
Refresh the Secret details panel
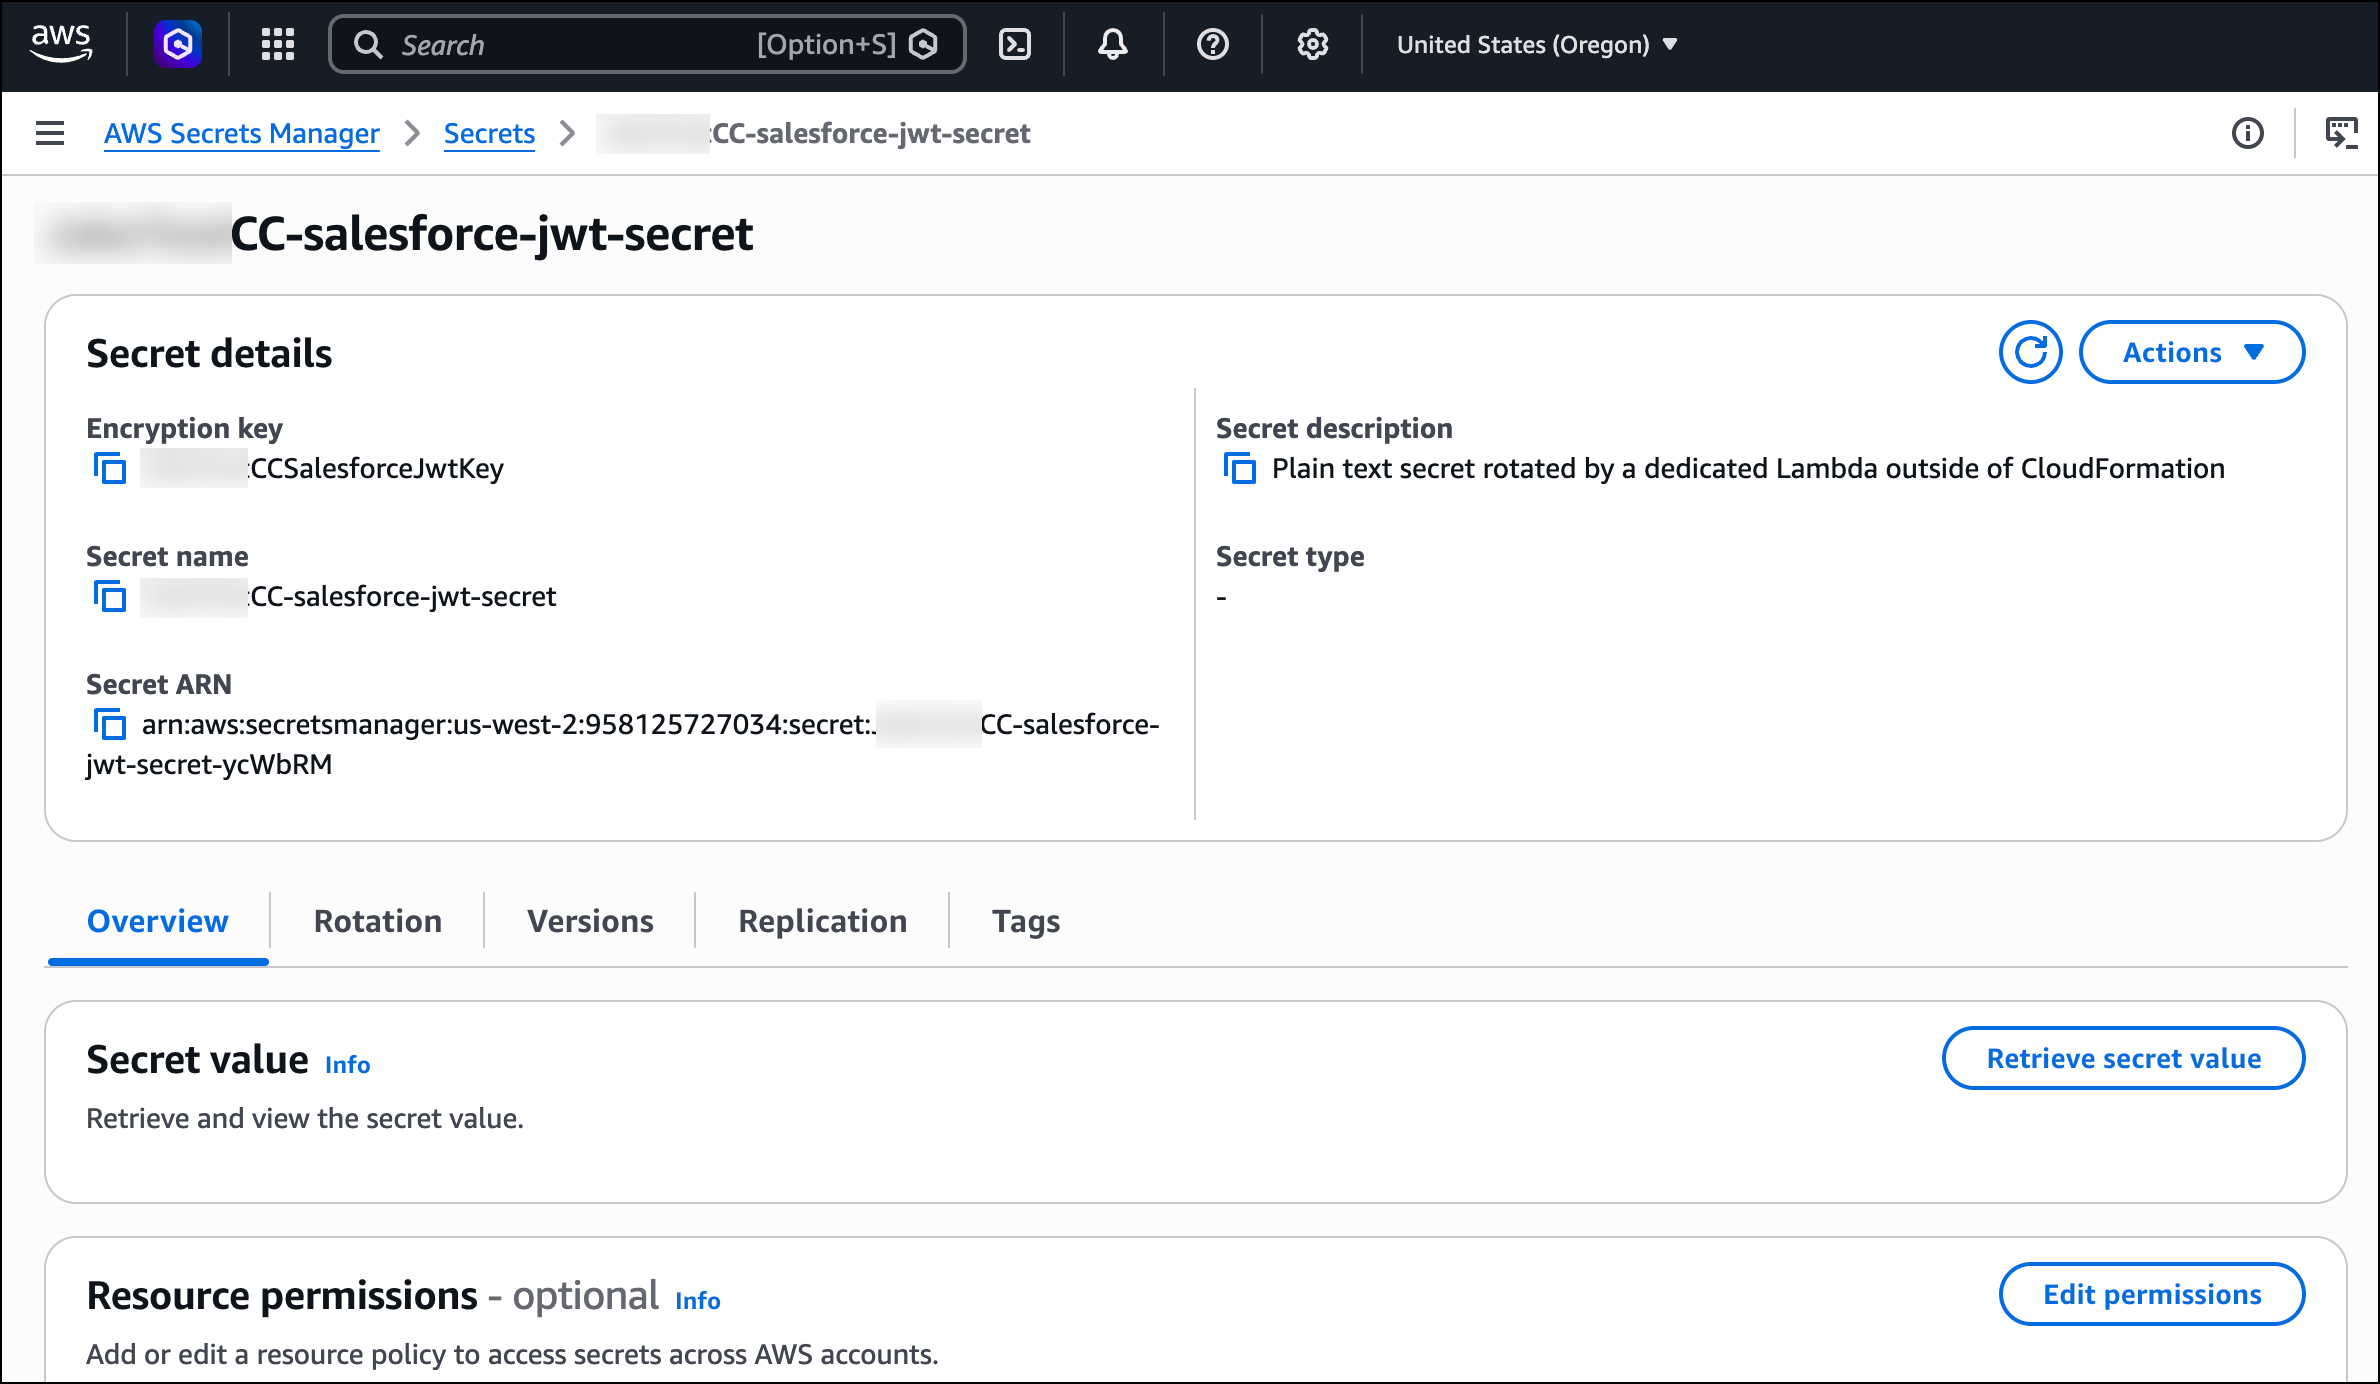2030,352
